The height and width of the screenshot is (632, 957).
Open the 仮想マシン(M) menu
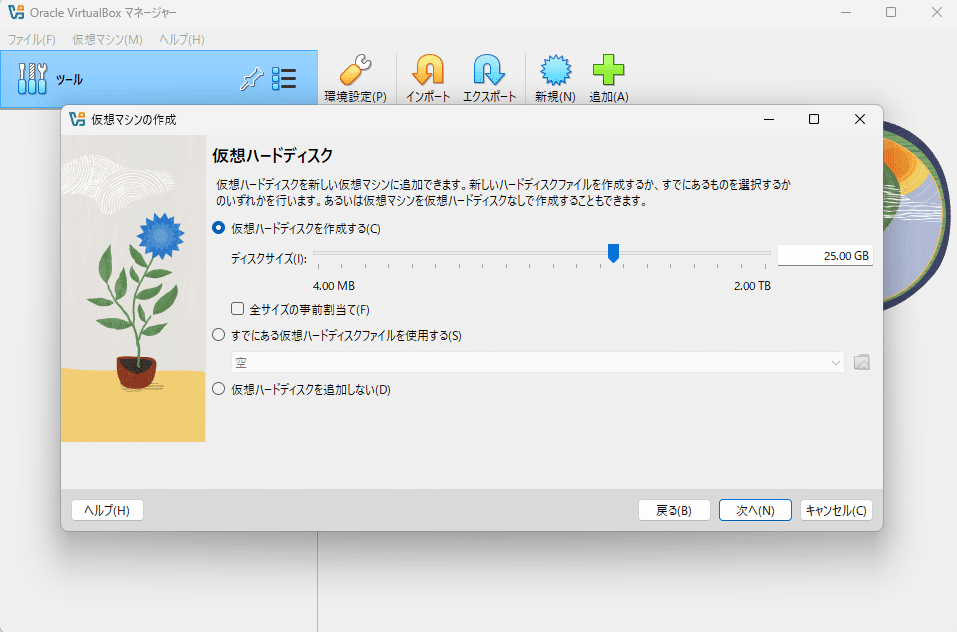point(107,40)
